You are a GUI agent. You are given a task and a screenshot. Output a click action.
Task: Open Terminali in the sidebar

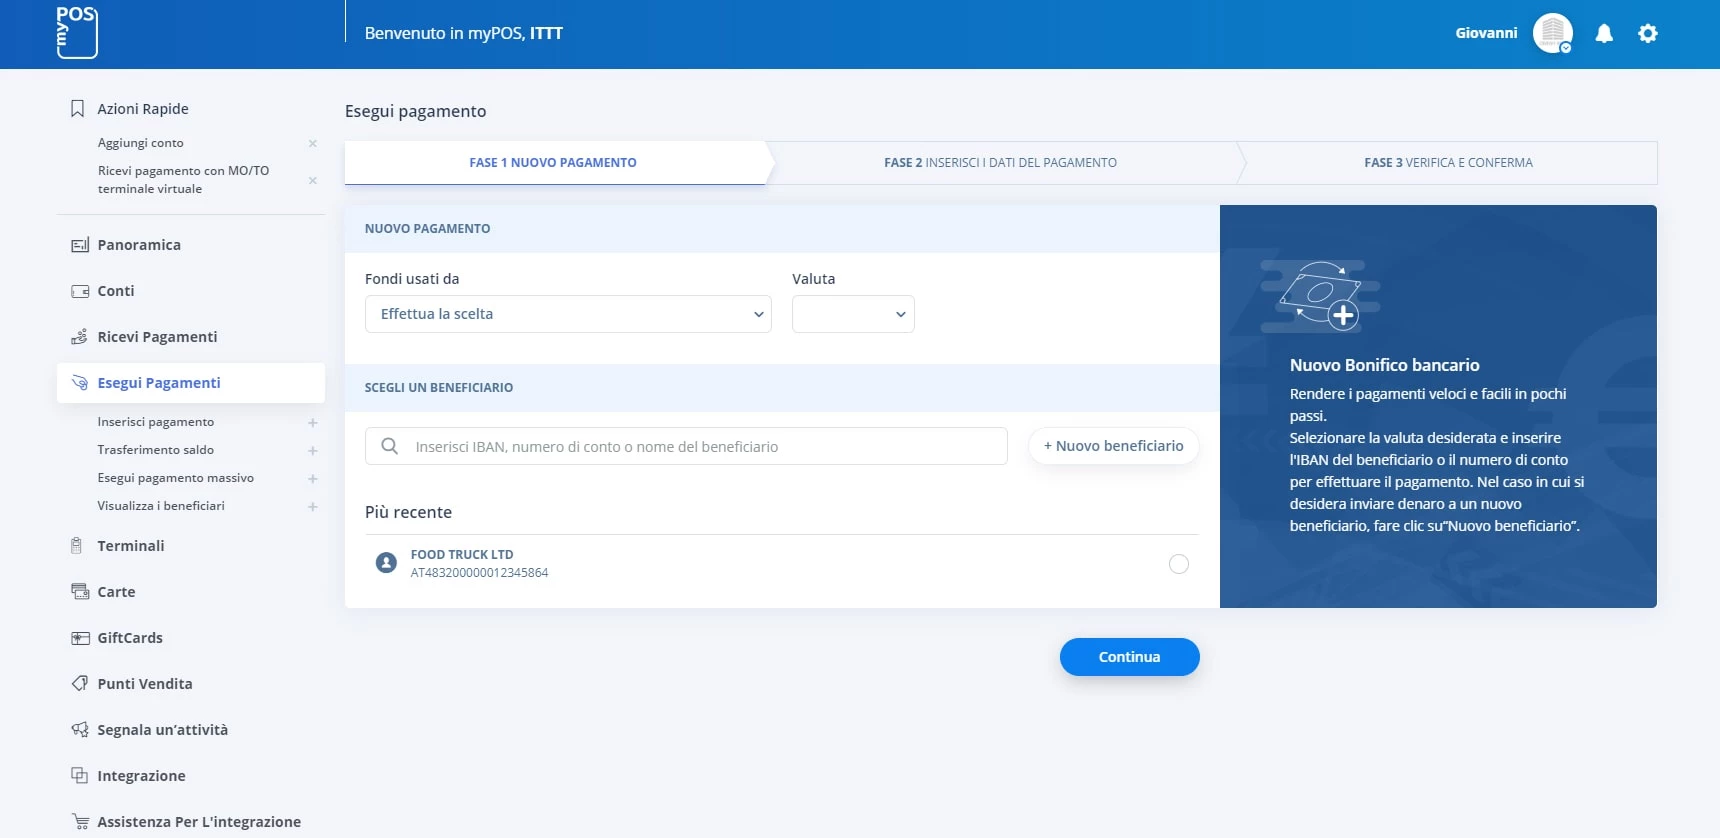[x=131, y=546]
